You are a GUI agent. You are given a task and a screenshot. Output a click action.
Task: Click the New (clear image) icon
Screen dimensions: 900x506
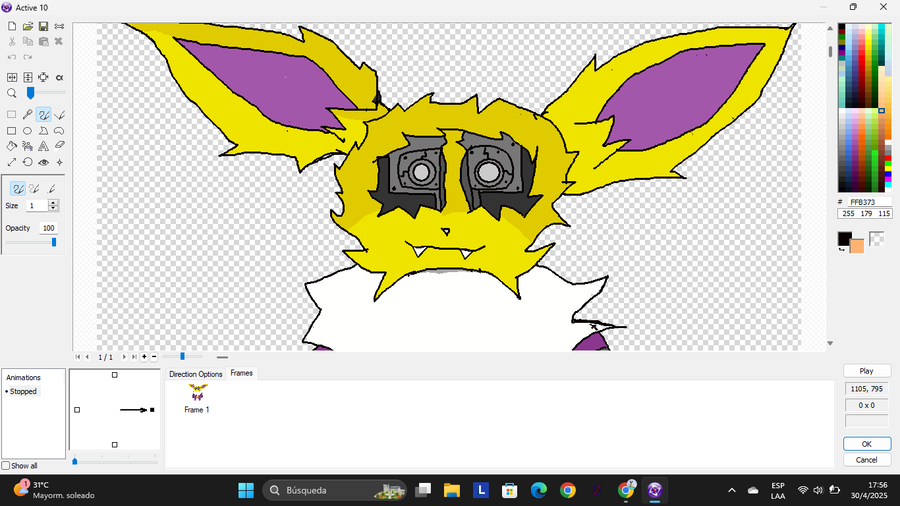pos(11,26)
